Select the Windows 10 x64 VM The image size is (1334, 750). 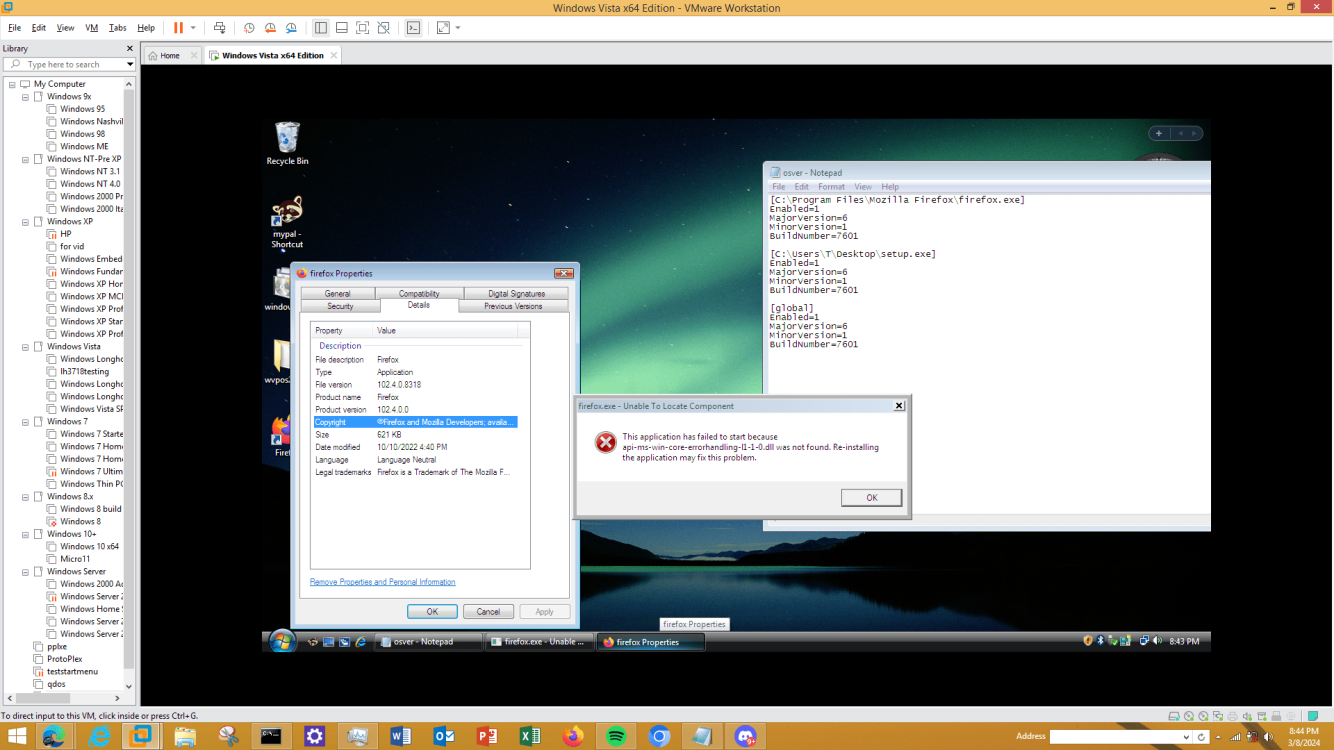pyautogui.click(x=88, y=546)
